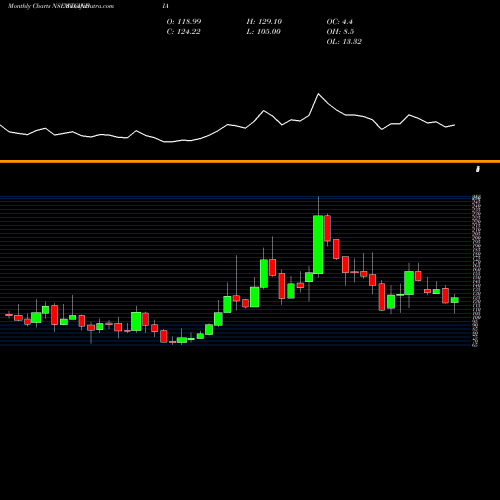Click the close price 'C: 124.22'
This screenshot has height=500, width=500.
pos(183,32)
